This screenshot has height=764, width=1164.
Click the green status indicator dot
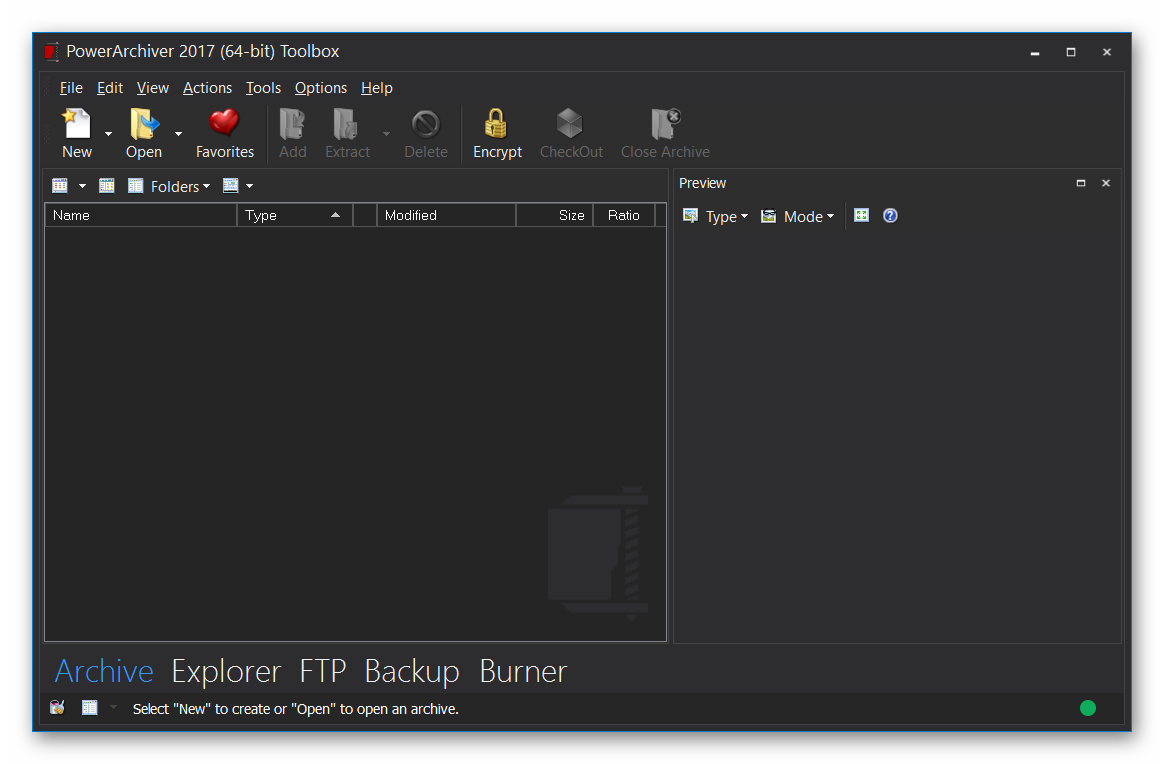pyautogui.click(x=1088, y=708)
